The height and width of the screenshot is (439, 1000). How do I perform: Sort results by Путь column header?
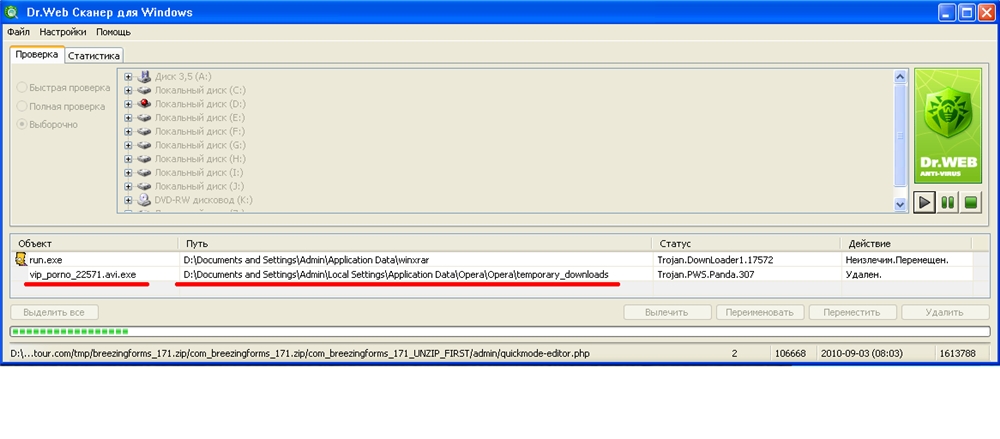coord(415,244)
